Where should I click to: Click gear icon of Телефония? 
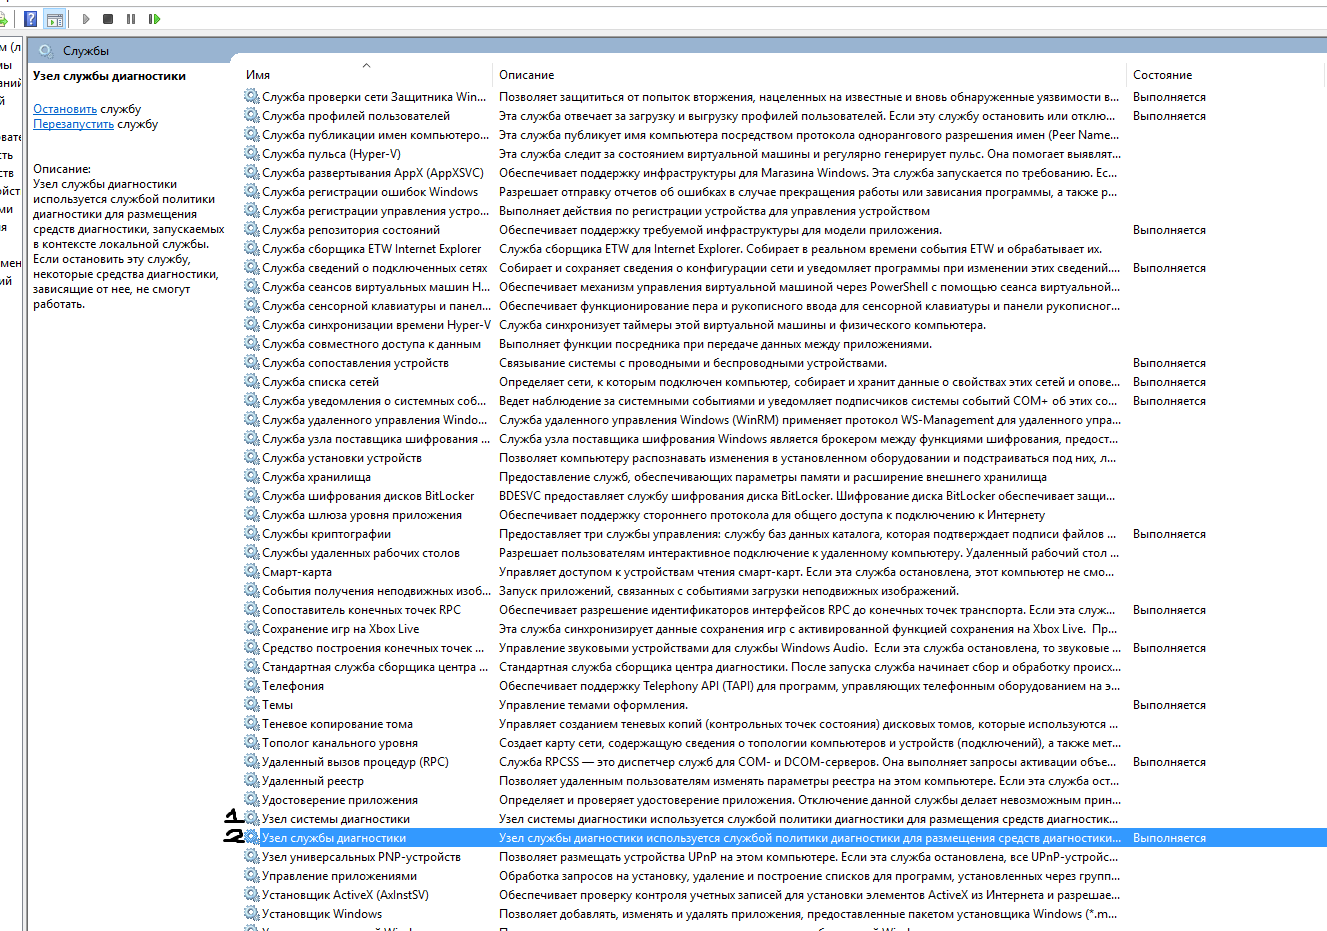click(x=252, y=686)
